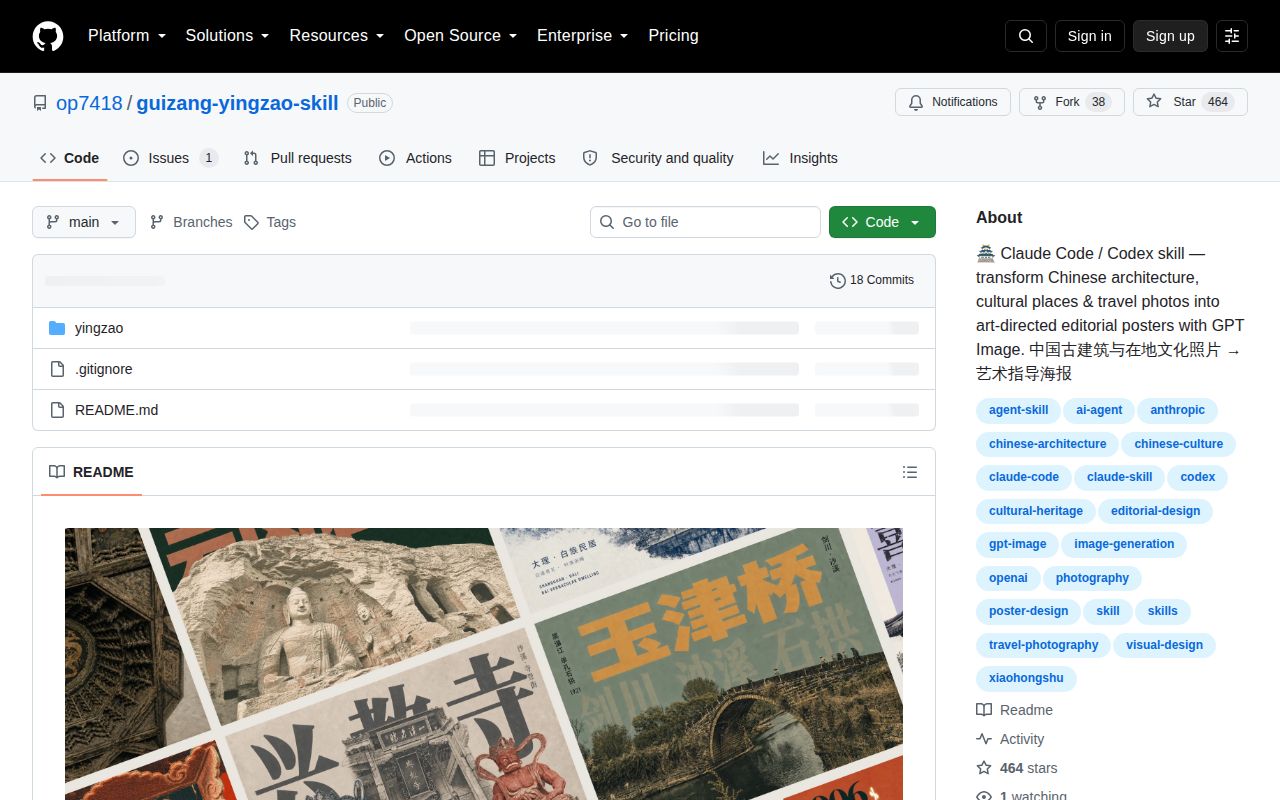Viewport: 1280px width, 800px height.
Task: Select the image-generation topic tag
Action: click(1124, 544)
